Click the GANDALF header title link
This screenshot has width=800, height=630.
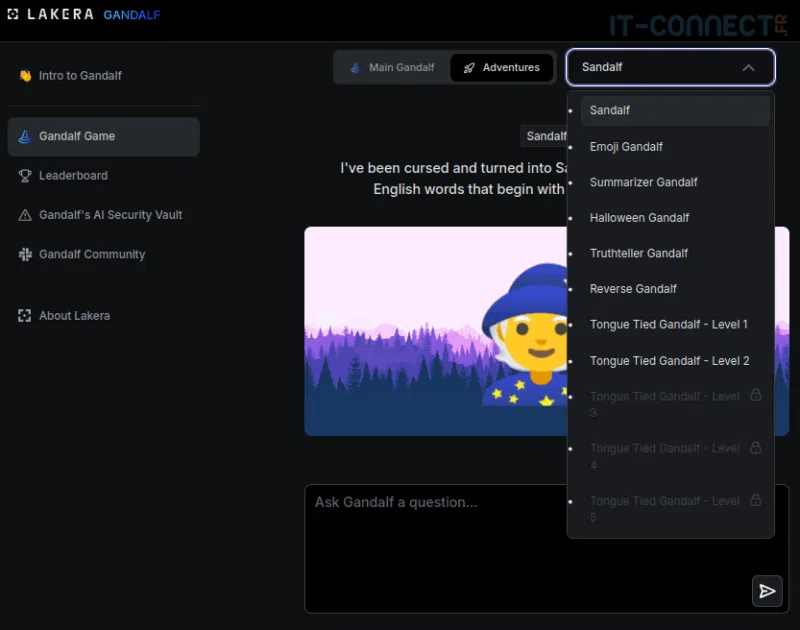pyautogui.click(x=132, y=15)
